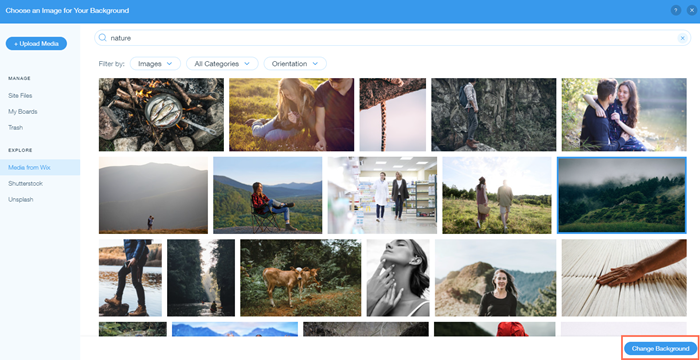
Task: Open the Images filter dropdown
Action: click(155, 64)
